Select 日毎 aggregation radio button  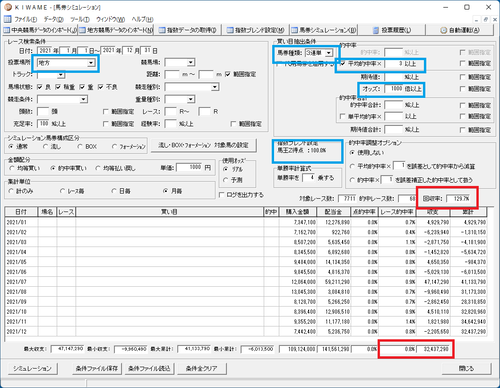[114, 191]
